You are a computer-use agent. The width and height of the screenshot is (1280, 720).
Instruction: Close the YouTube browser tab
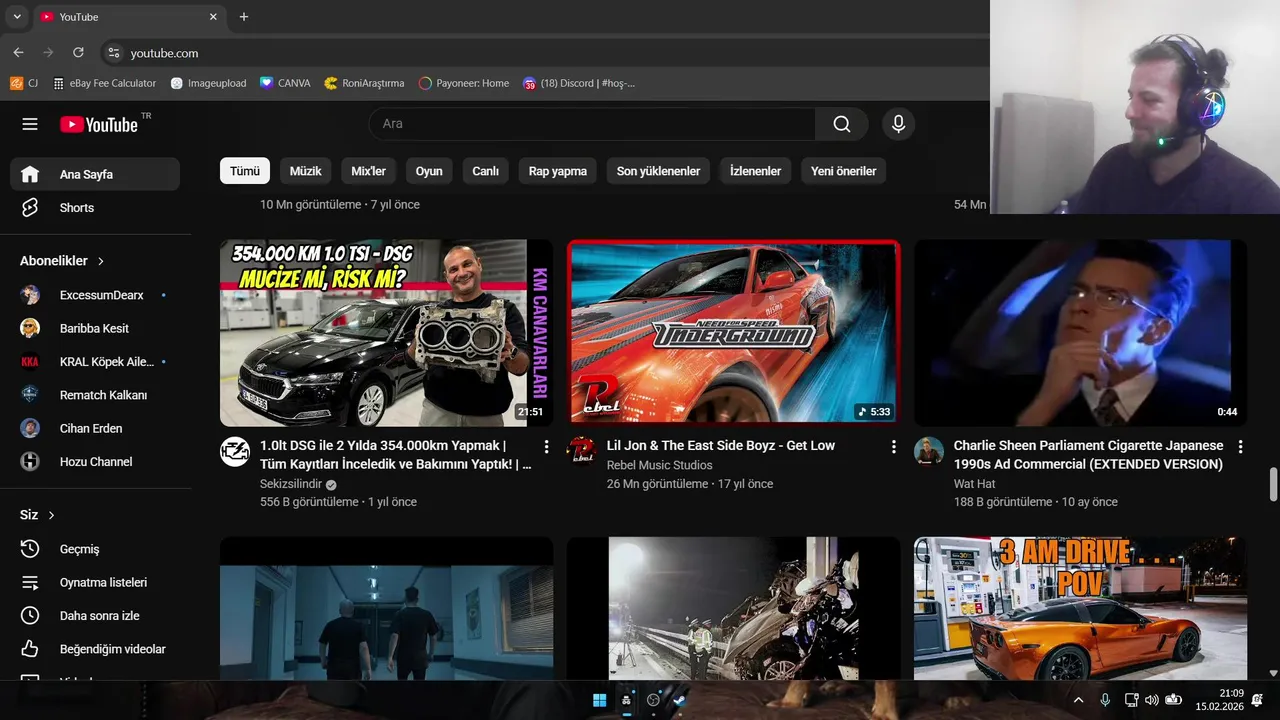pos(213,17)
